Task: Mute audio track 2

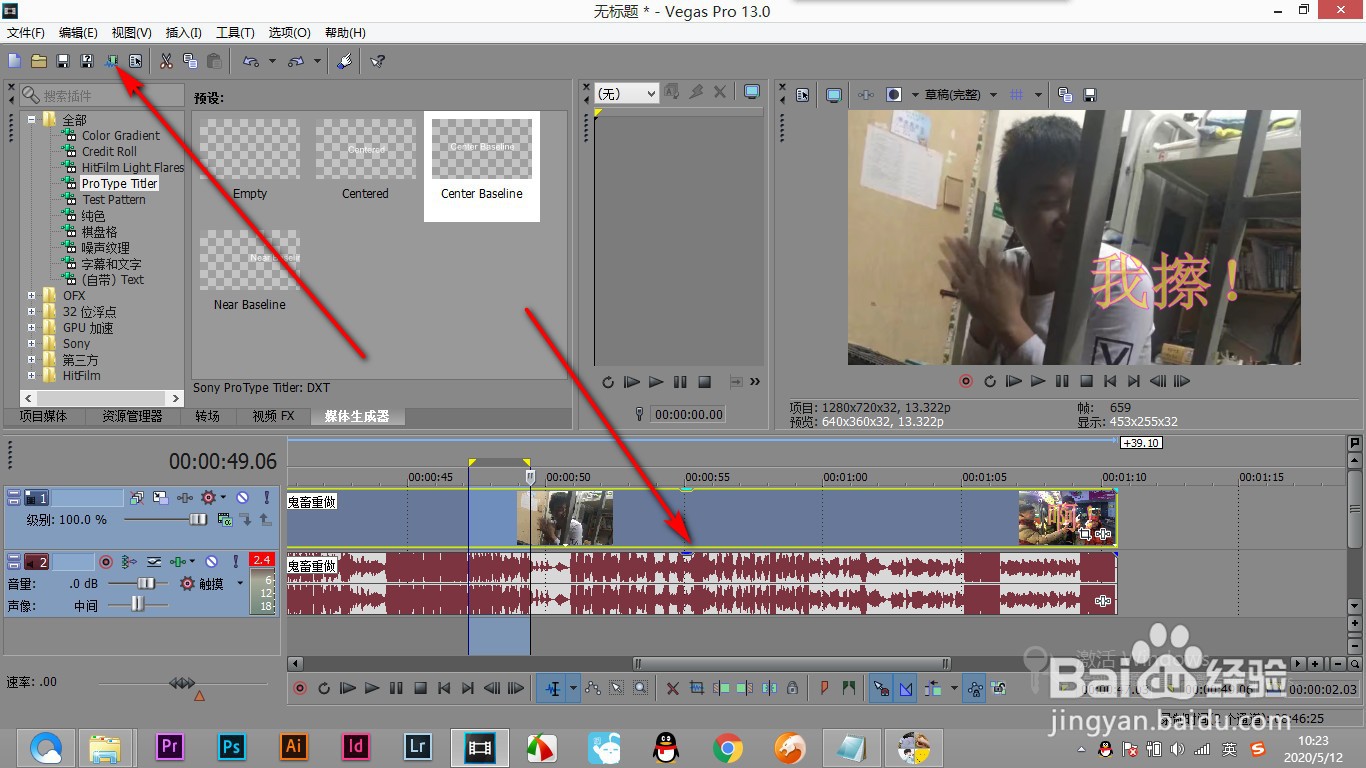Action: tap(211, 561)
